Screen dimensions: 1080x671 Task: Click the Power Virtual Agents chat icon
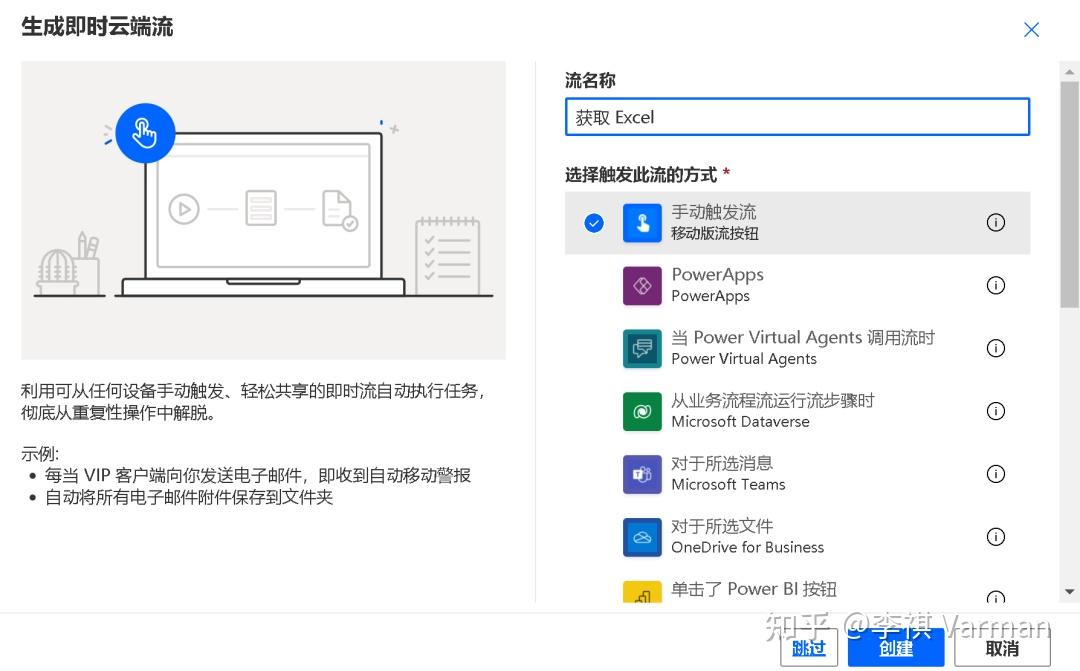(x=642, y=348)
